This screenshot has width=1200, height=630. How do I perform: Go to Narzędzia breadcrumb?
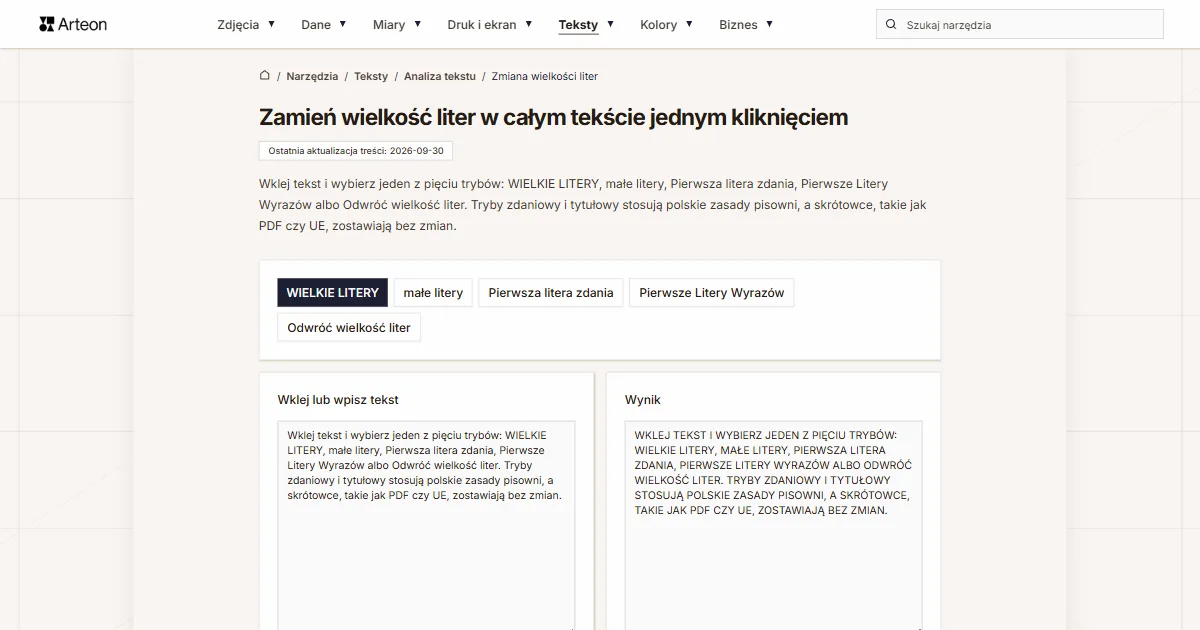point(312,76)
